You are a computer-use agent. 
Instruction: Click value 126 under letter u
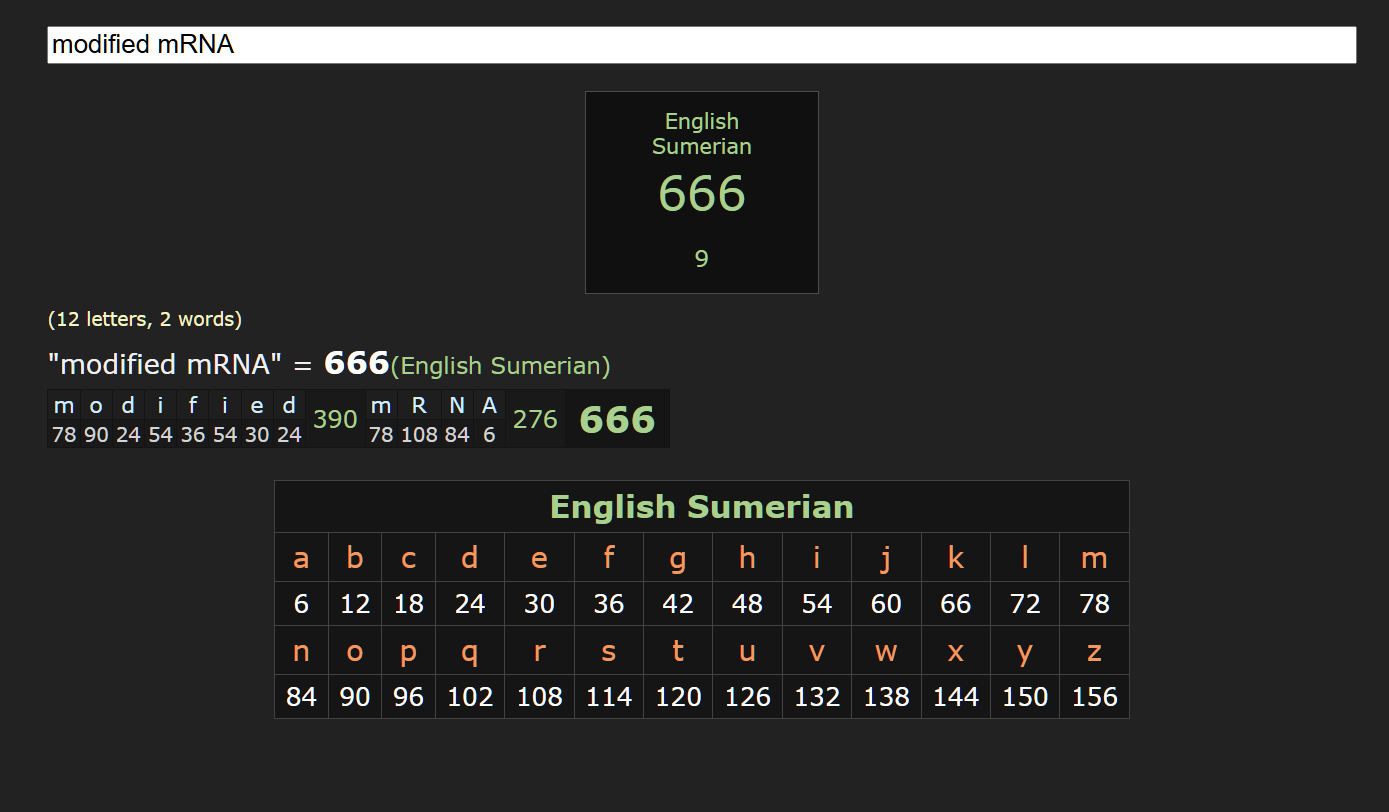click(x=747, y=697)
